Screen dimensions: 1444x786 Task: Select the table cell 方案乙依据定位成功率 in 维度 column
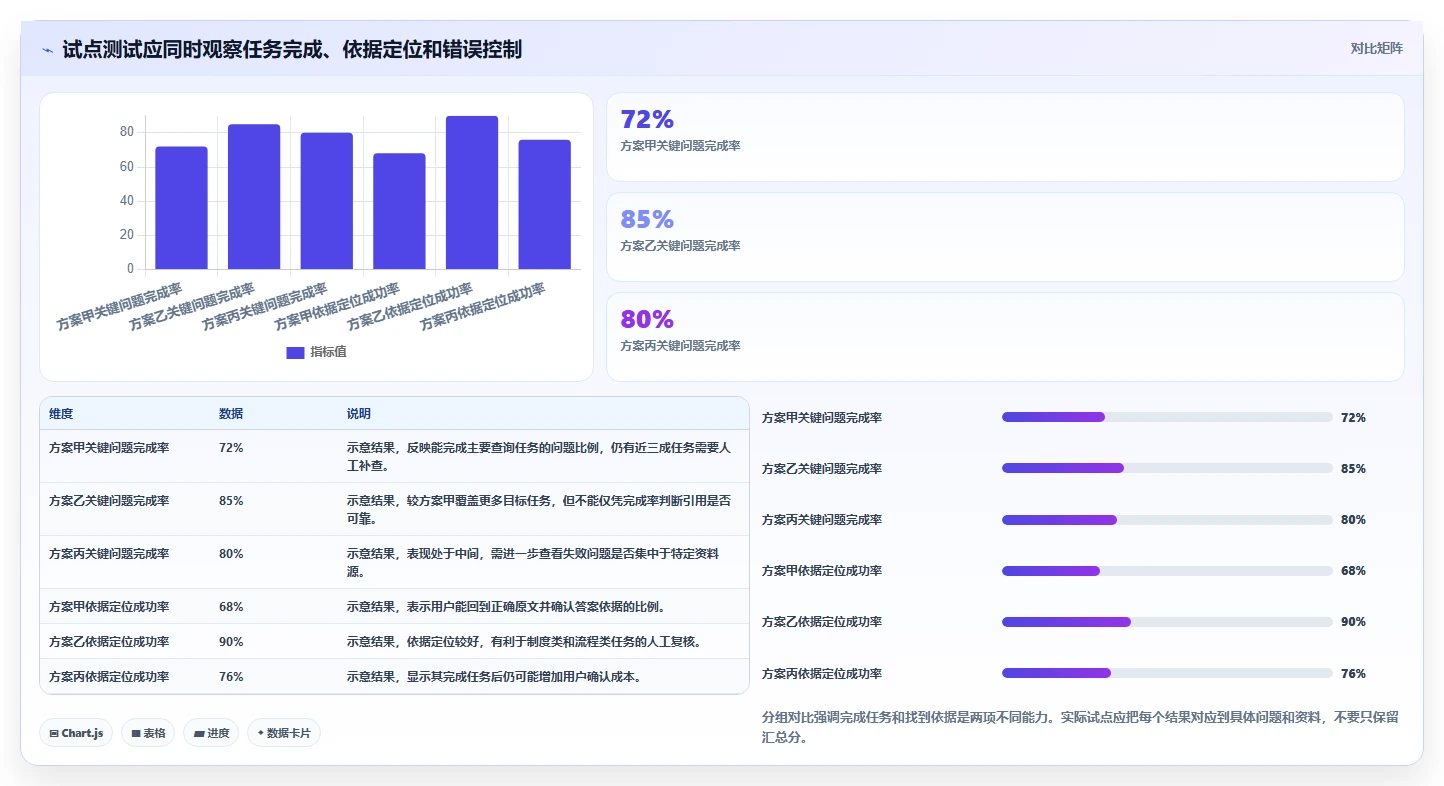tap(109, 642)
